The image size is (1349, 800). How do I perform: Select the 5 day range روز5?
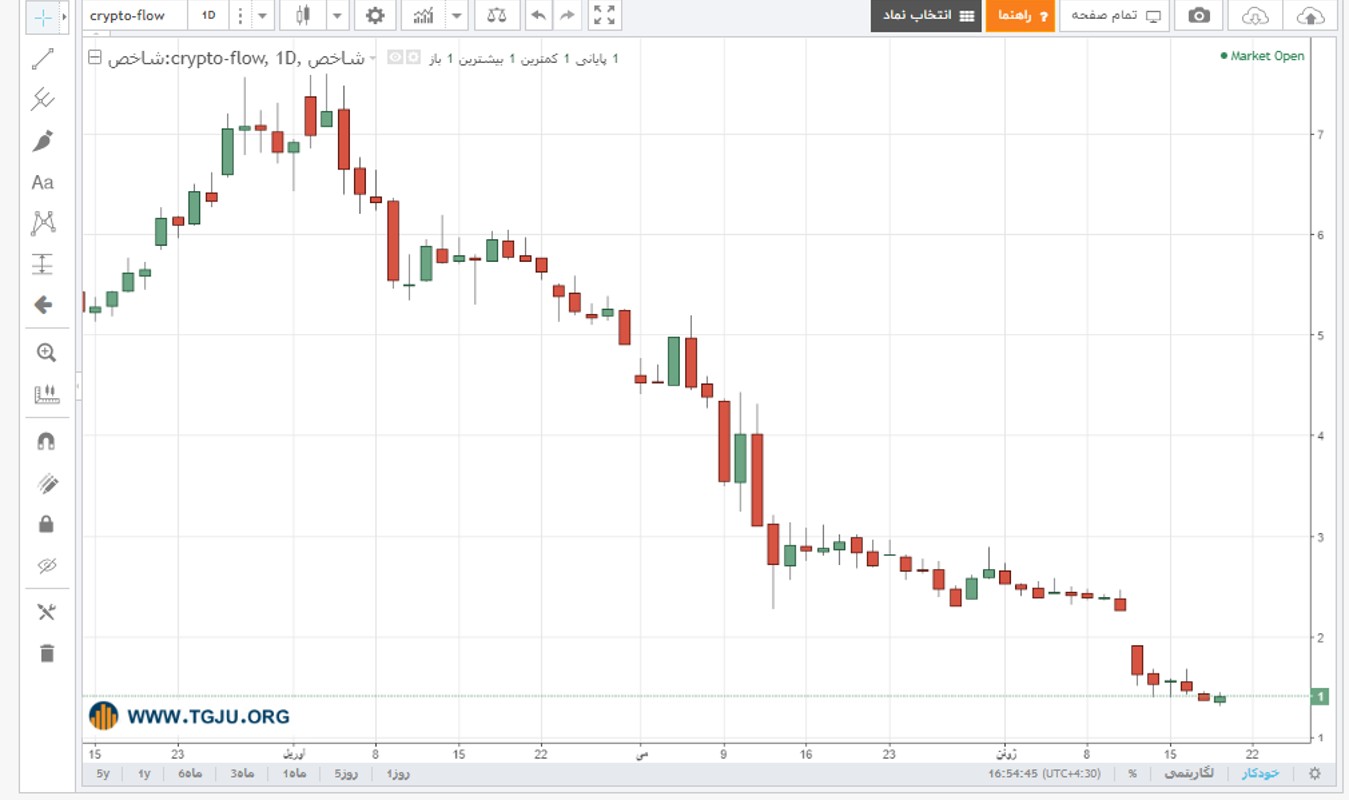(x=344, y=773)
